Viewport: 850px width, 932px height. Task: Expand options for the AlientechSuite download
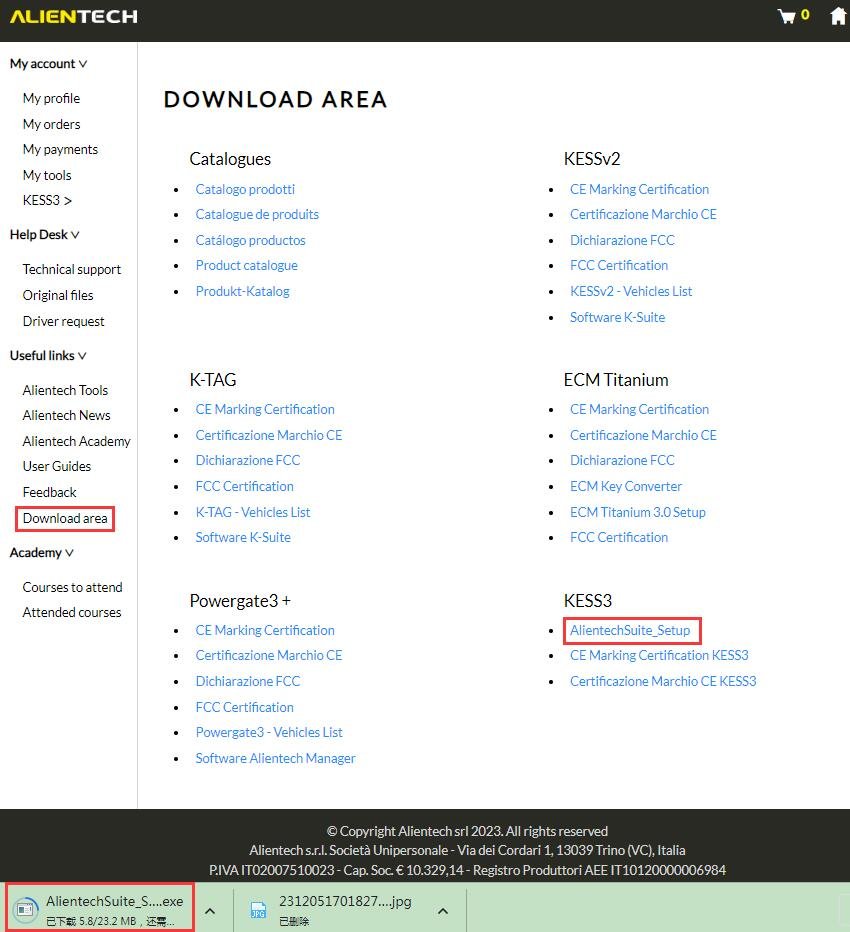coord(210,909)
